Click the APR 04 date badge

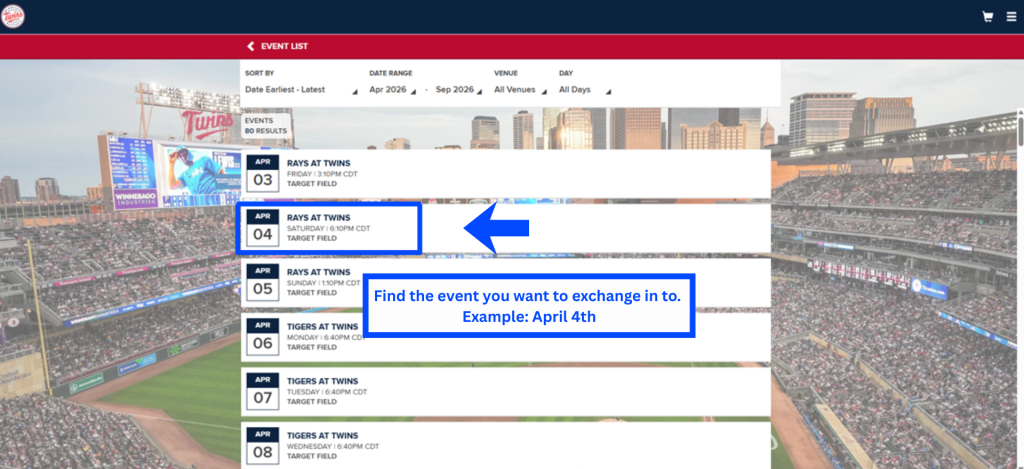coord(263,228)
